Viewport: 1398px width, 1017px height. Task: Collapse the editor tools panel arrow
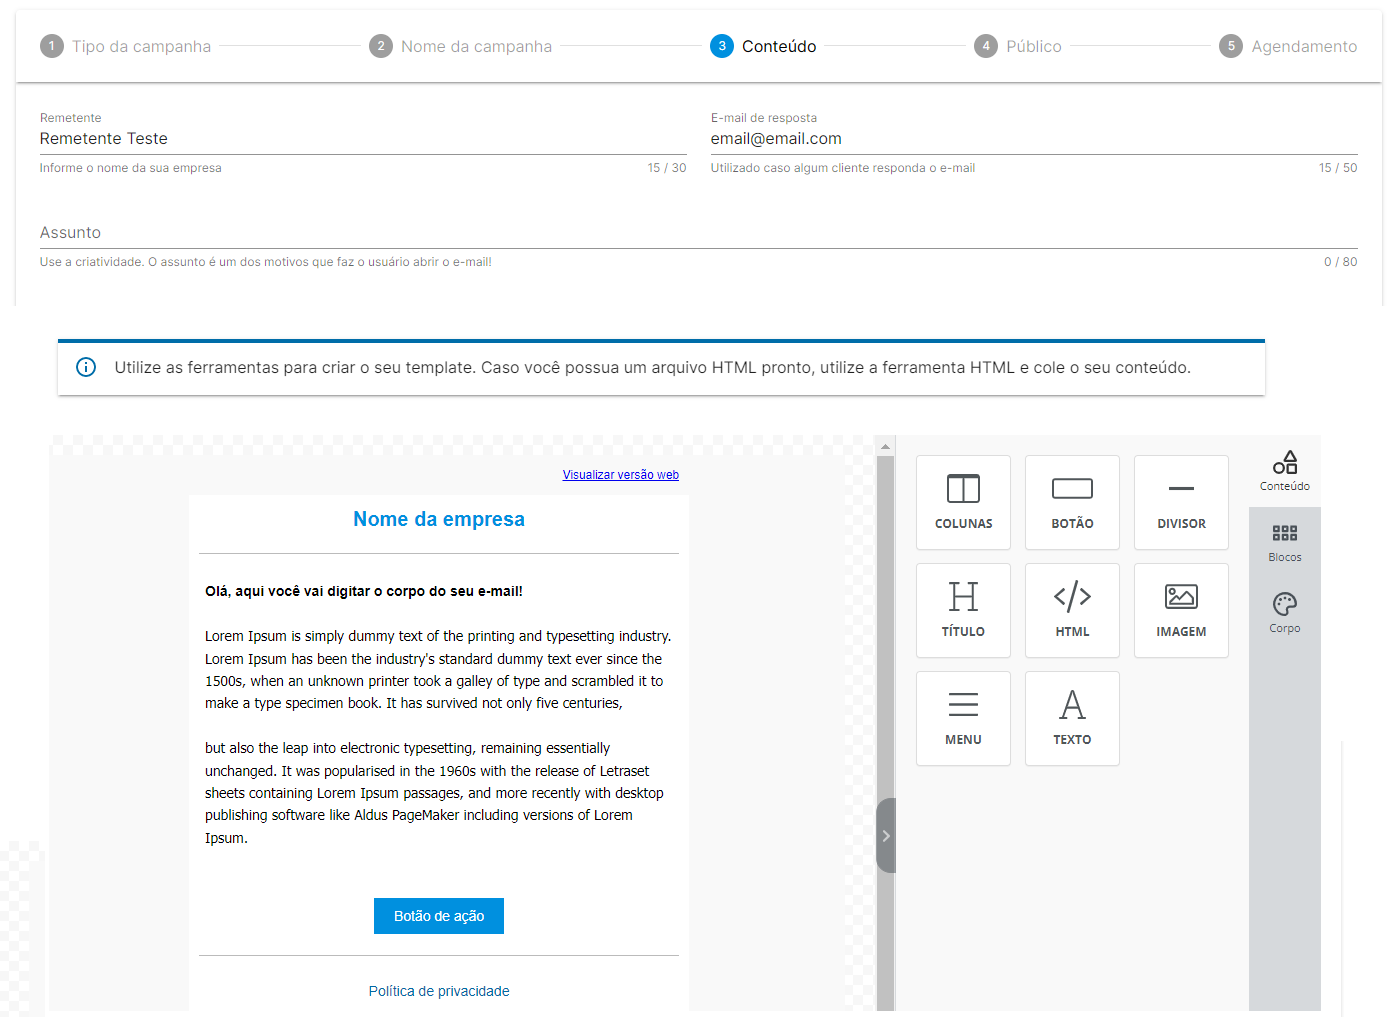pyautogui.click(x=886, y=835)
